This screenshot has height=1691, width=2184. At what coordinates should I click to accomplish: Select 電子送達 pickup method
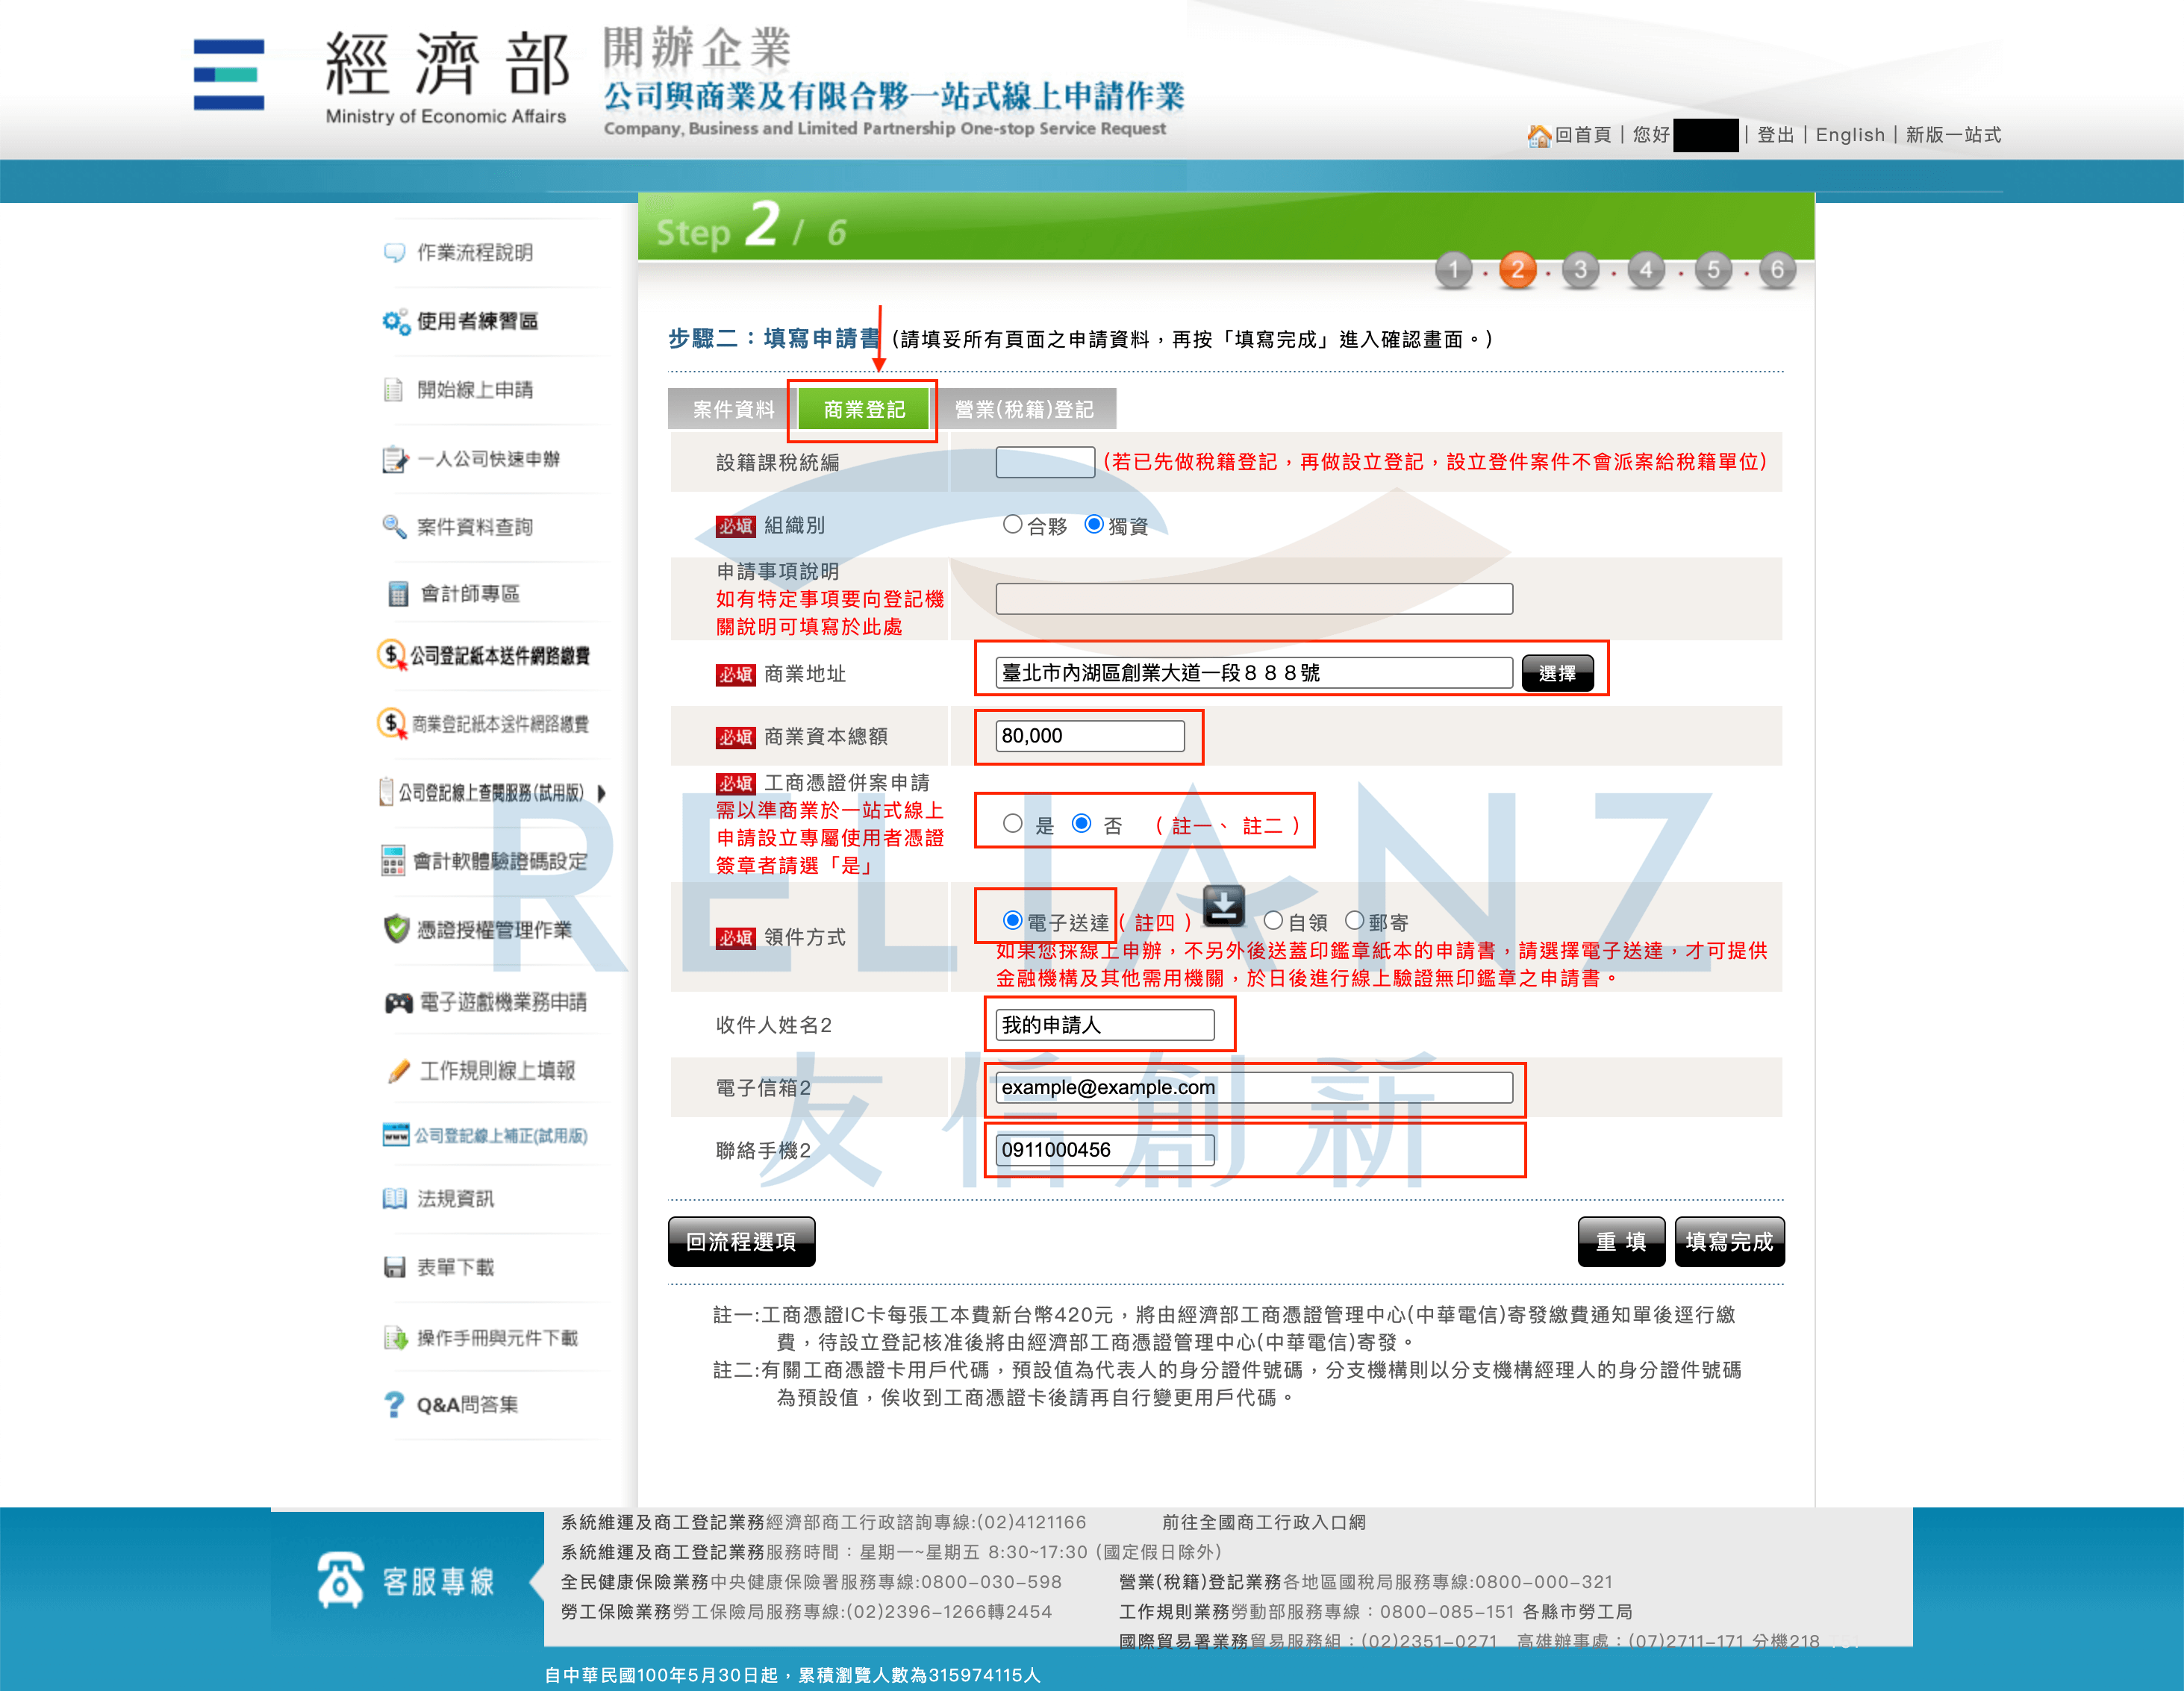pyautogui.click(x=1013, y=921)
